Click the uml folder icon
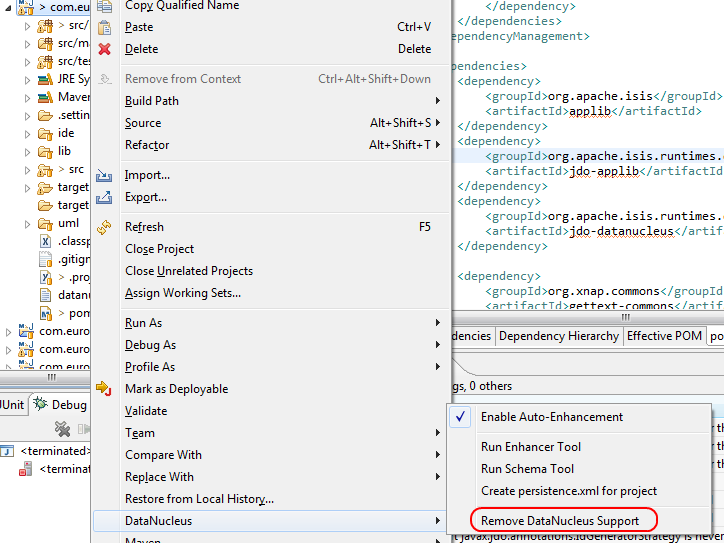Screen dimensions: 724x543 tap(45, 223)
